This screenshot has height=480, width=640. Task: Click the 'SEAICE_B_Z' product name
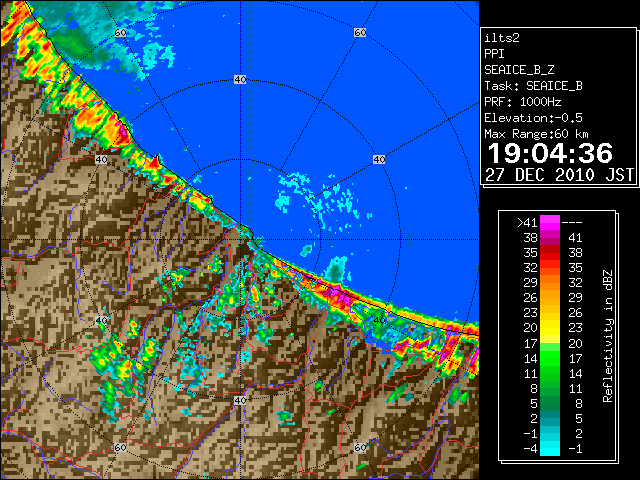coord(519,70)
